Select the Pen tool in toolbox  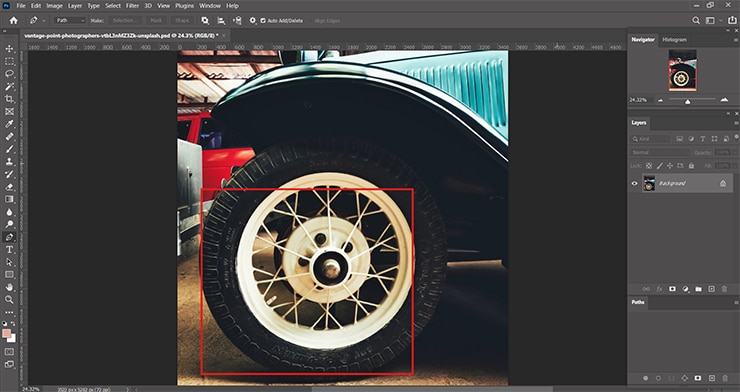point(9,237)
